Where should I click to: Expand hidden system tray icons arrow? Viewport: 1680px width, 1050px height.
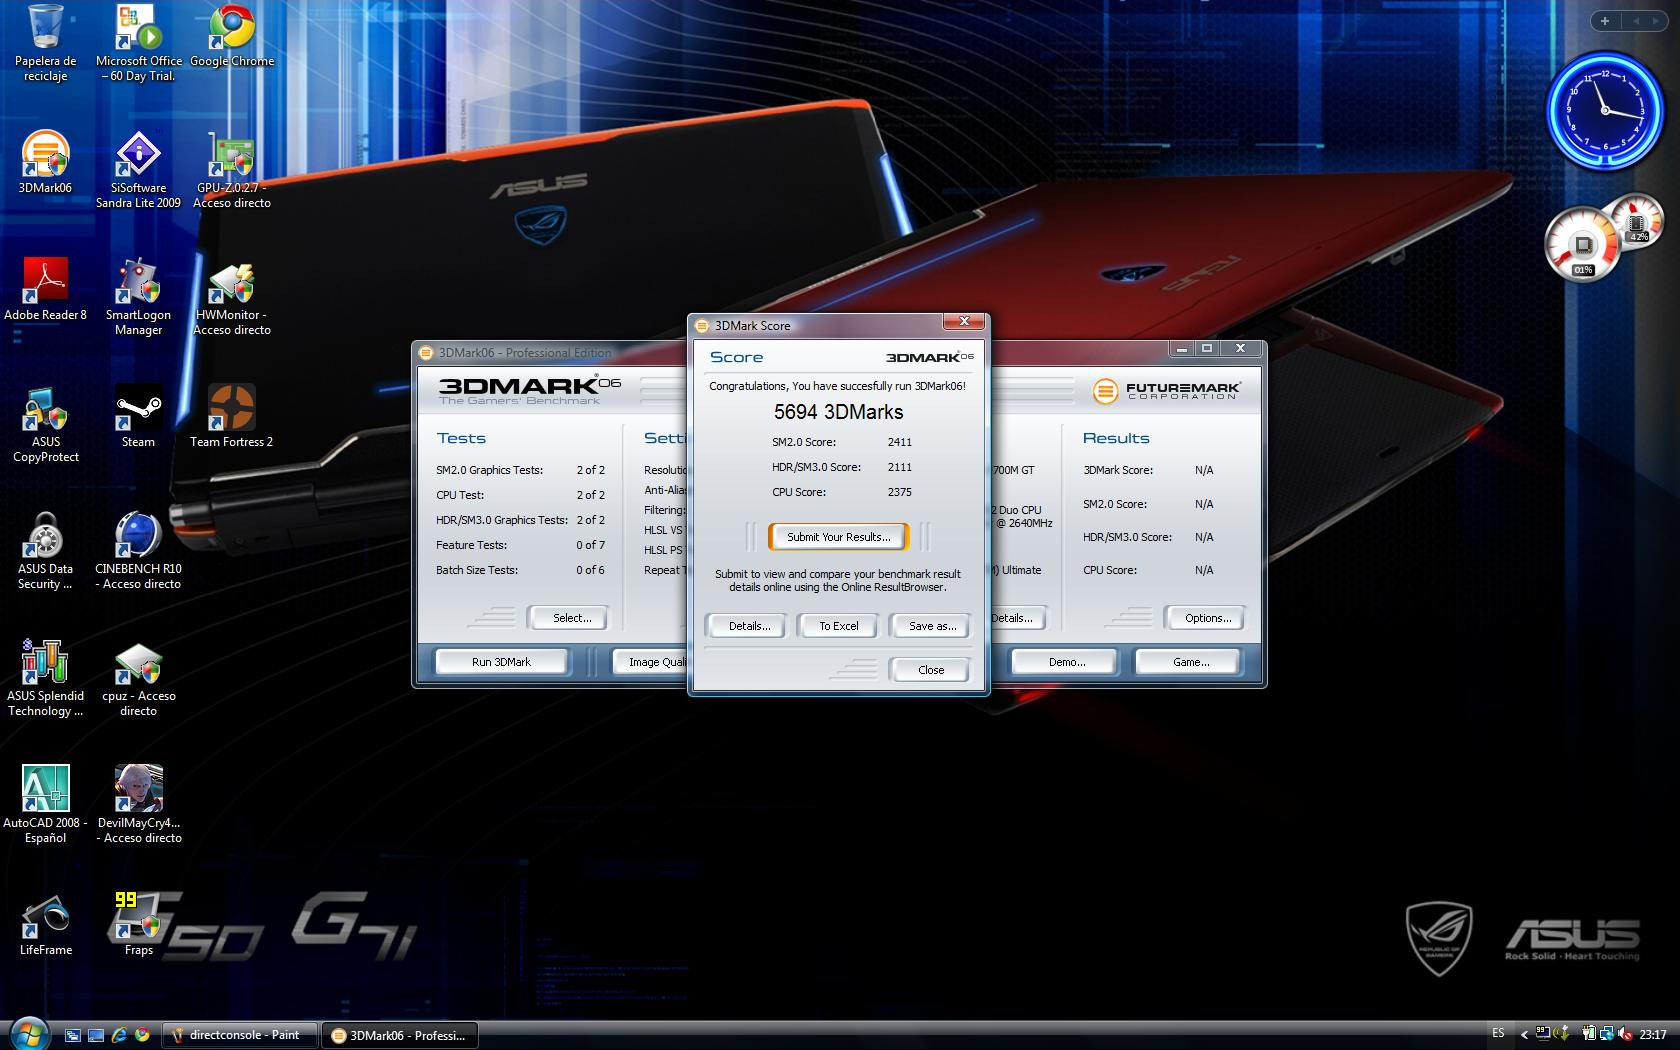pos(1523,1035)
